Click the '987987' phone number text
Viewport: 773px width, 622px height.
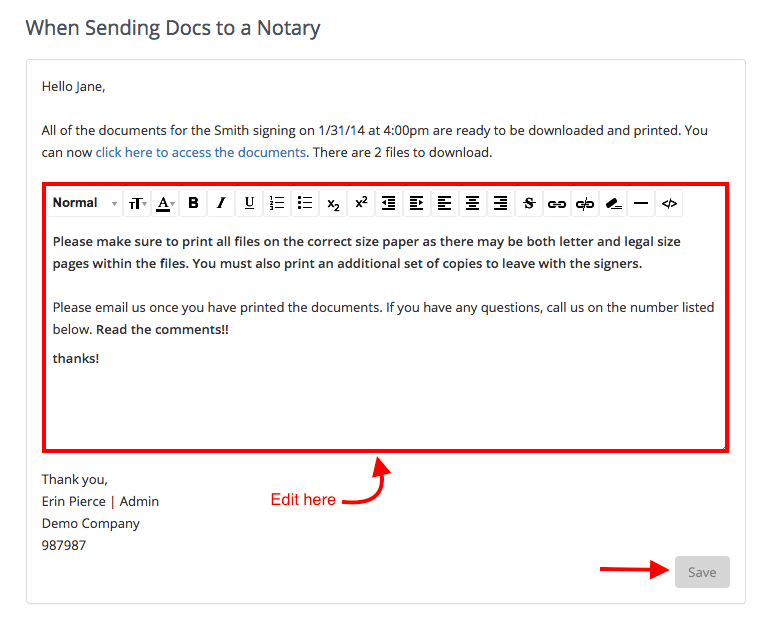[x=64, y=545]
